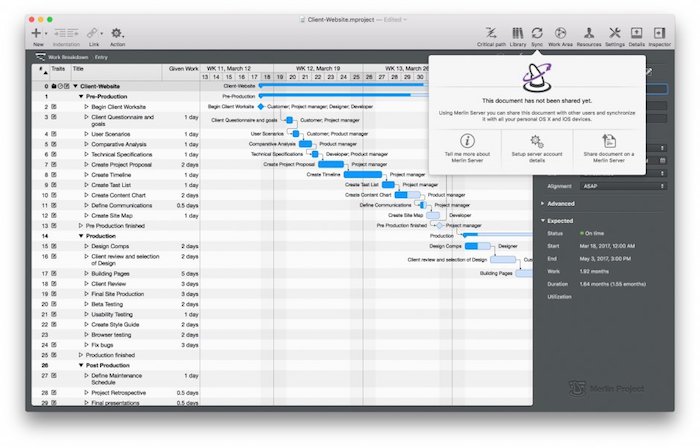Click the New (plus) toolbar icon
Screen dimensions: 700x448
tap(37, 33)
